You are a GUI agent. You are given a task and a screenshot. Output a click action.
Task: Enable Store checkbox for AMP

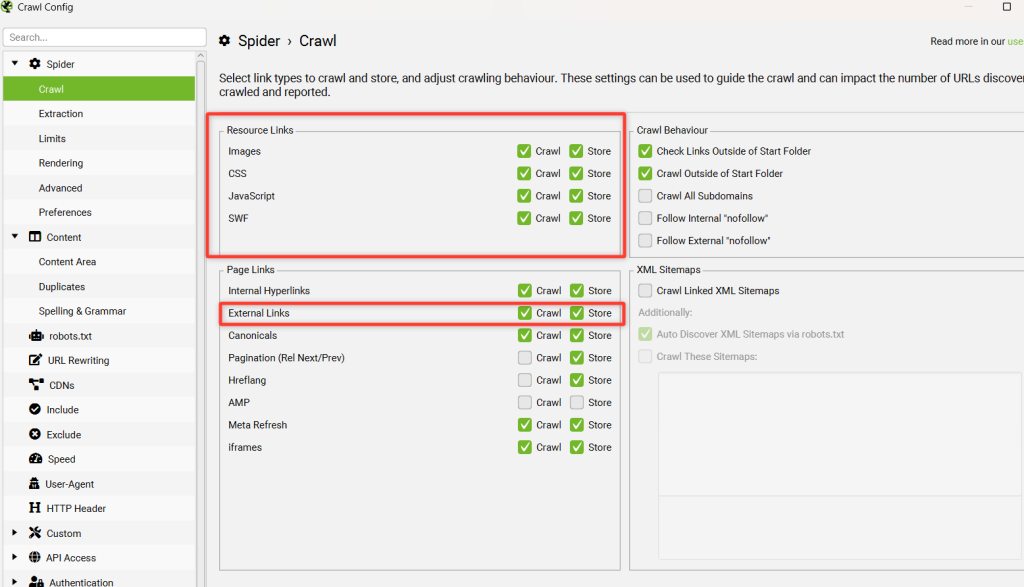[577, 402]
